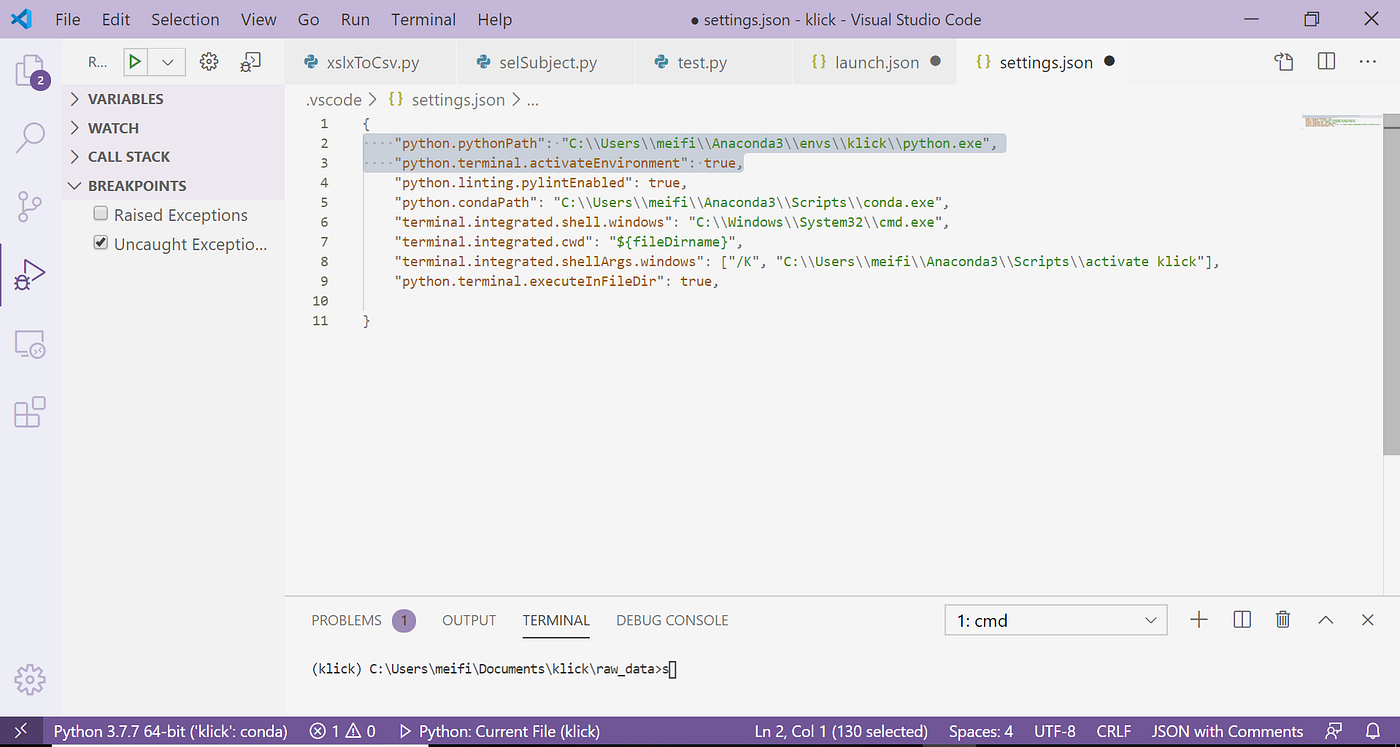Start debugging with the green play icon
Image resolution: width=1400 pixels, height=747 pixels.
pyautogui.click(x=135, y=61)
